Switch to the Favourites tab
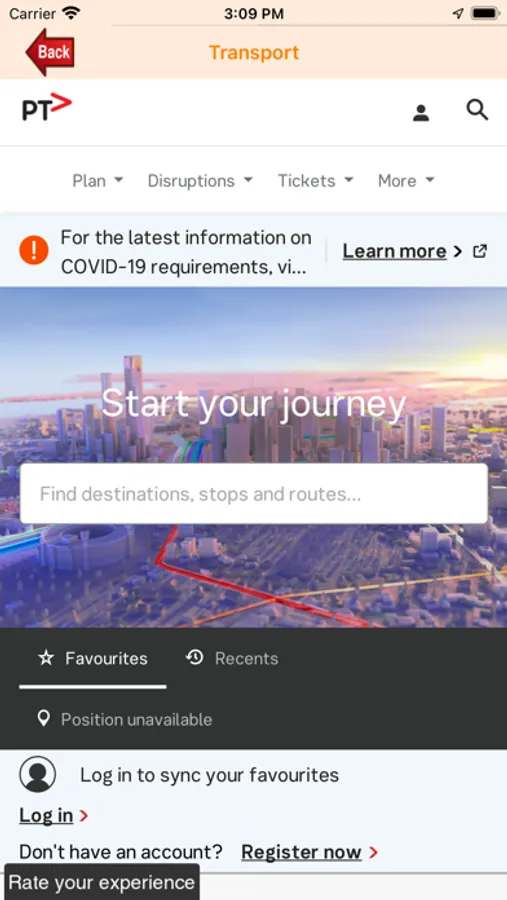Viewport: 507px width, 900px height. [x=92, y=658]
